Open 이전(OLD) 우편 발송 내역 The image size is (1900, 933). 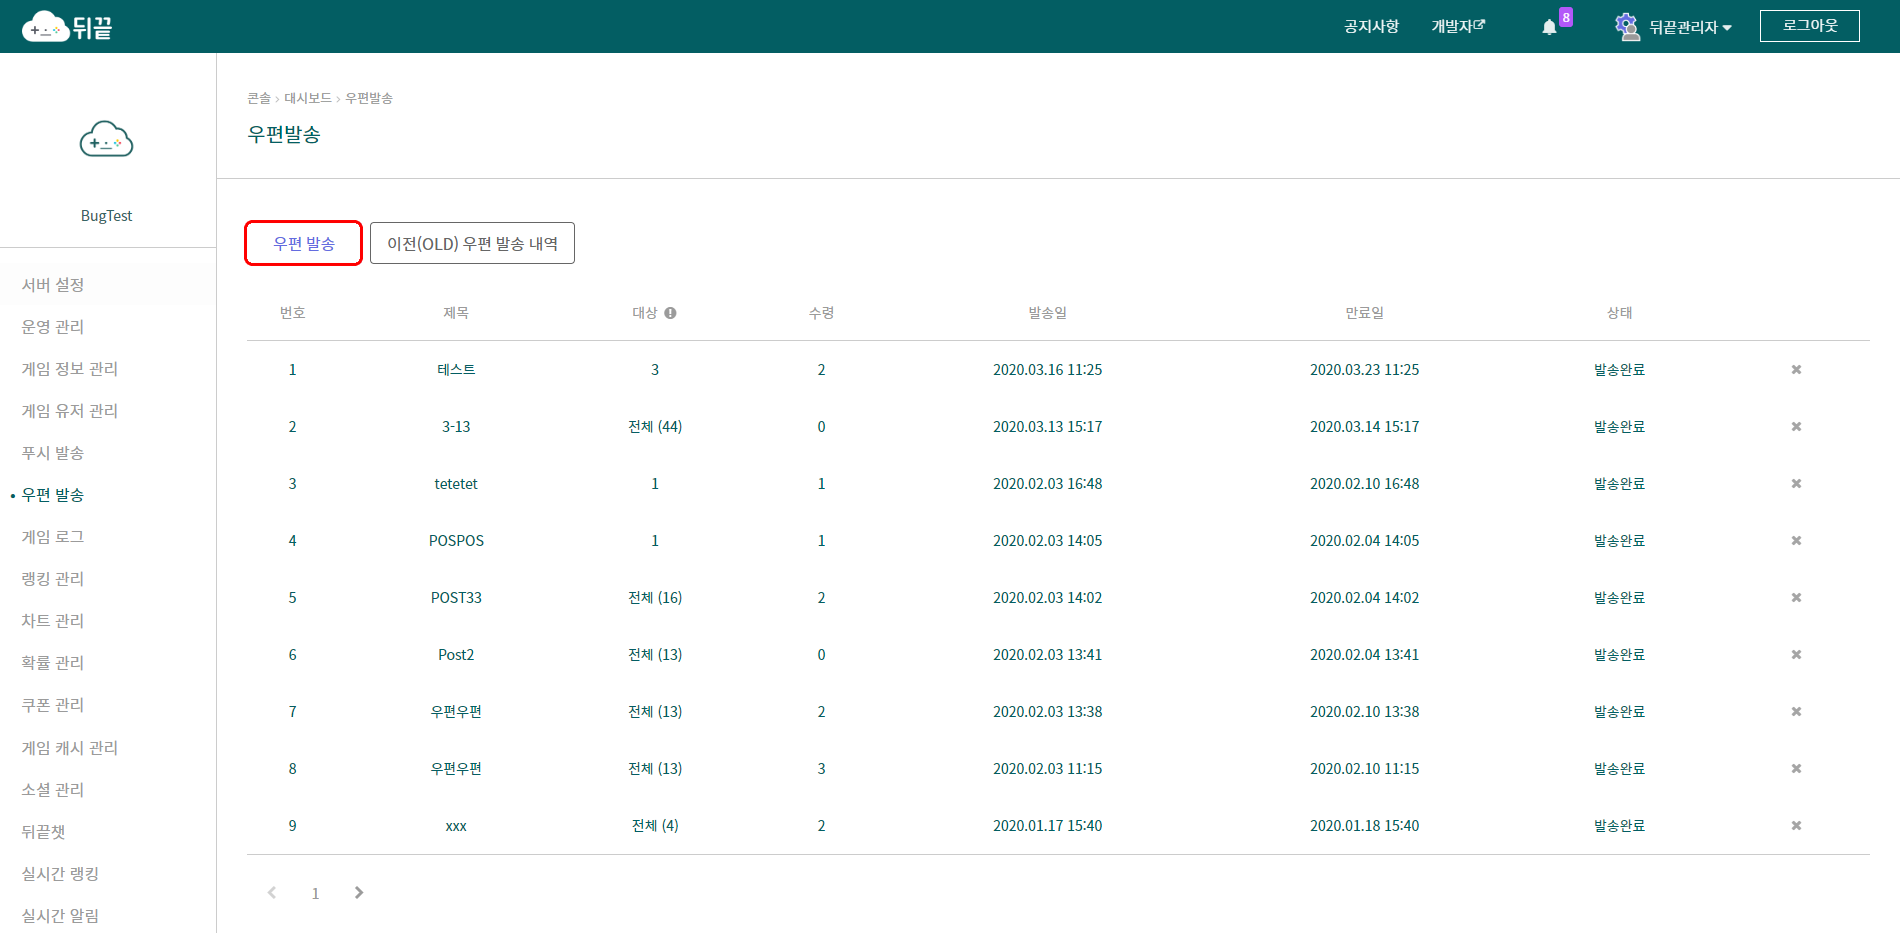point(472,243)
